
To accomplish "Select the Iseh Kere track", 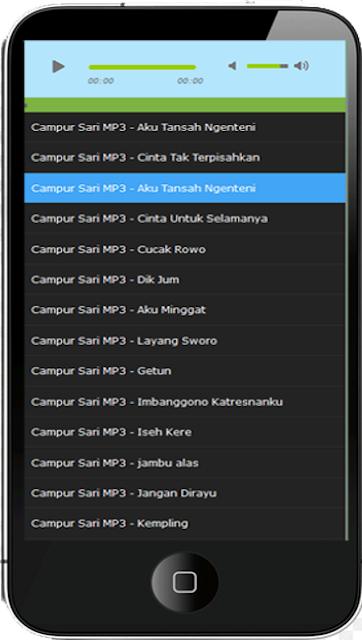I will tap(185, 432).
